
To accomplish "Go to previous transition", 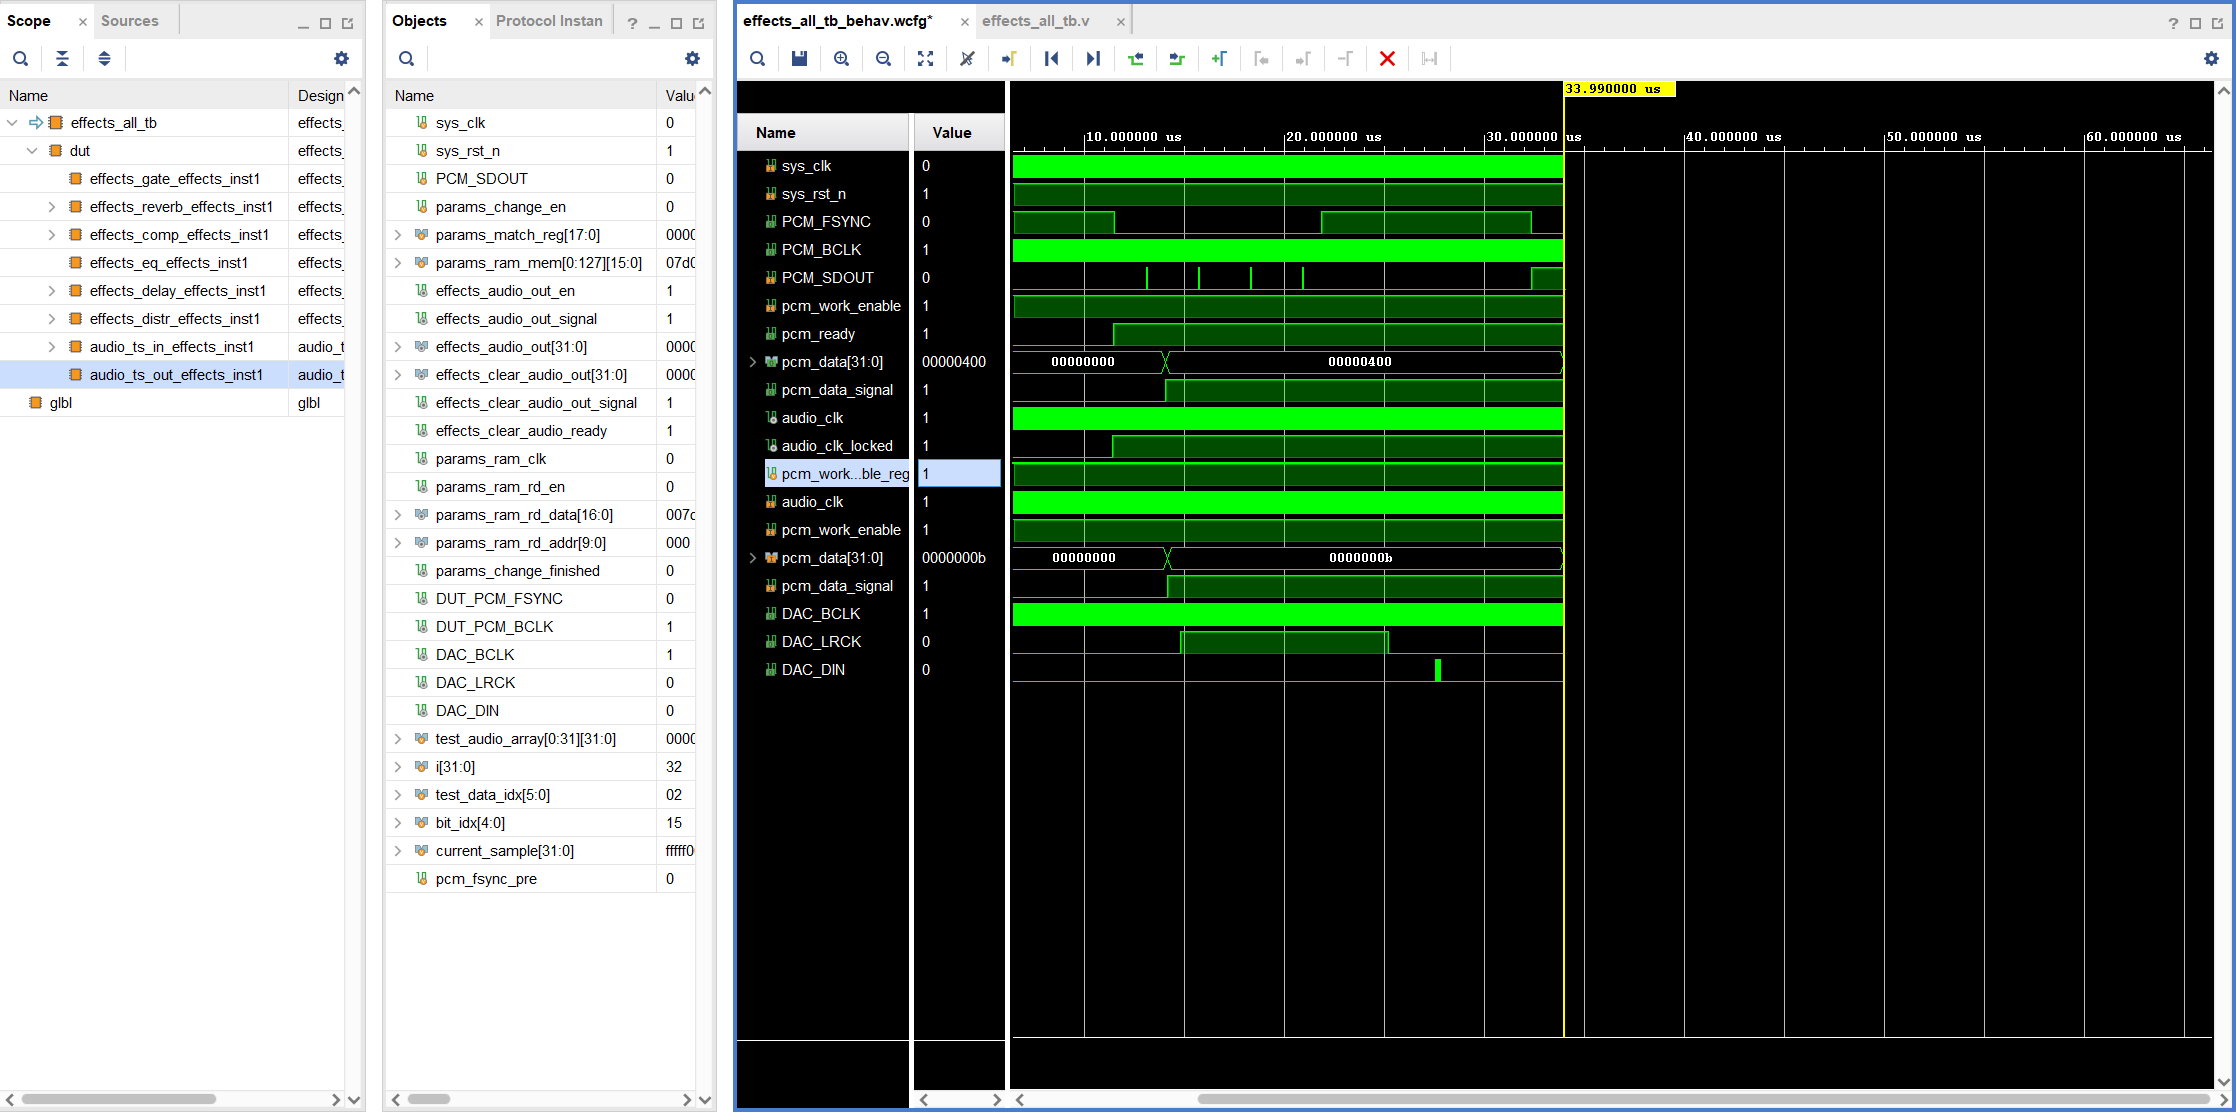I will pyautogui.click(x=1135, y=59).
